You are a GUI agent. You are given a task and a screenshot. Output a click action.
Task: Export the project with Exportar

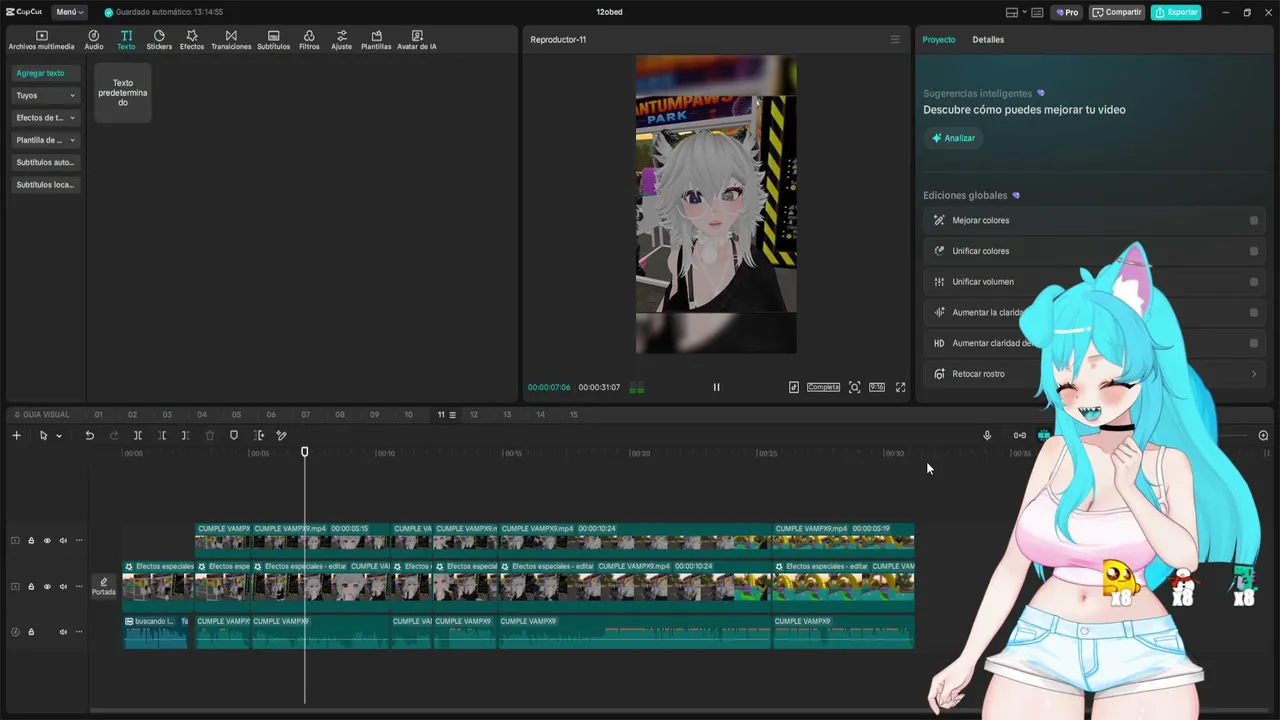[1176, 12]
